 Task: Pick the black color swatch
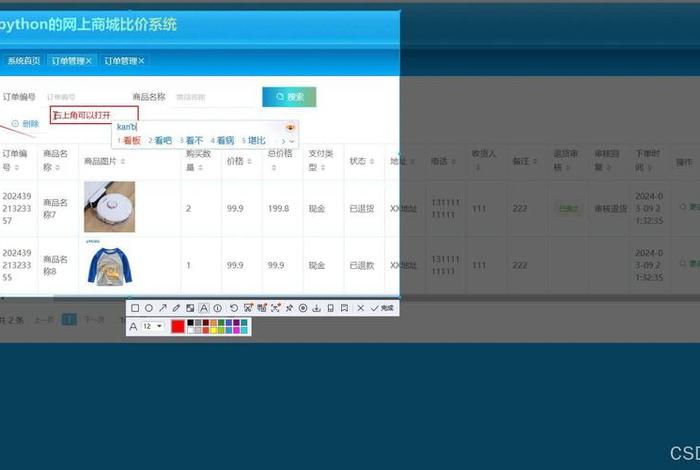[x=191, y=323]
